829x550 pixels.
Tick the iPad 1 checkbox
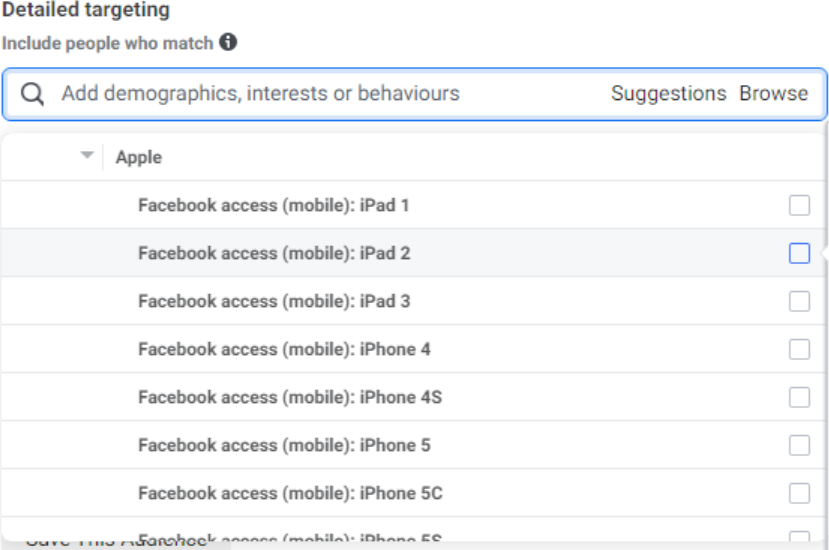coord(799,205)
